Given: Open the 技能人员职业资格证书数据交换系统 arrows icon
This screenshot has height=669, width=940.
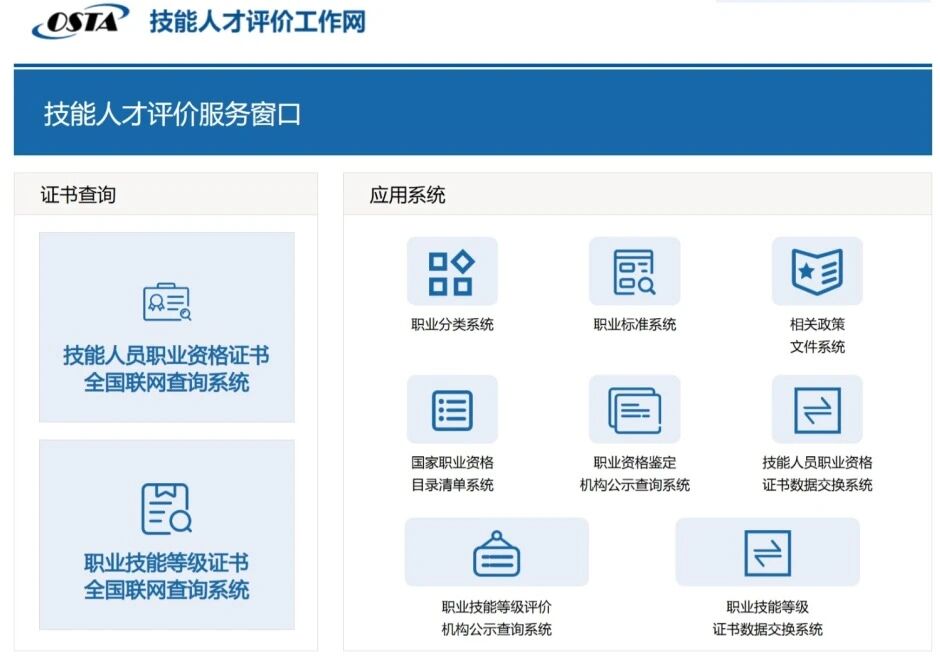Looking at the screenshot, I should [x=817, y=408].
